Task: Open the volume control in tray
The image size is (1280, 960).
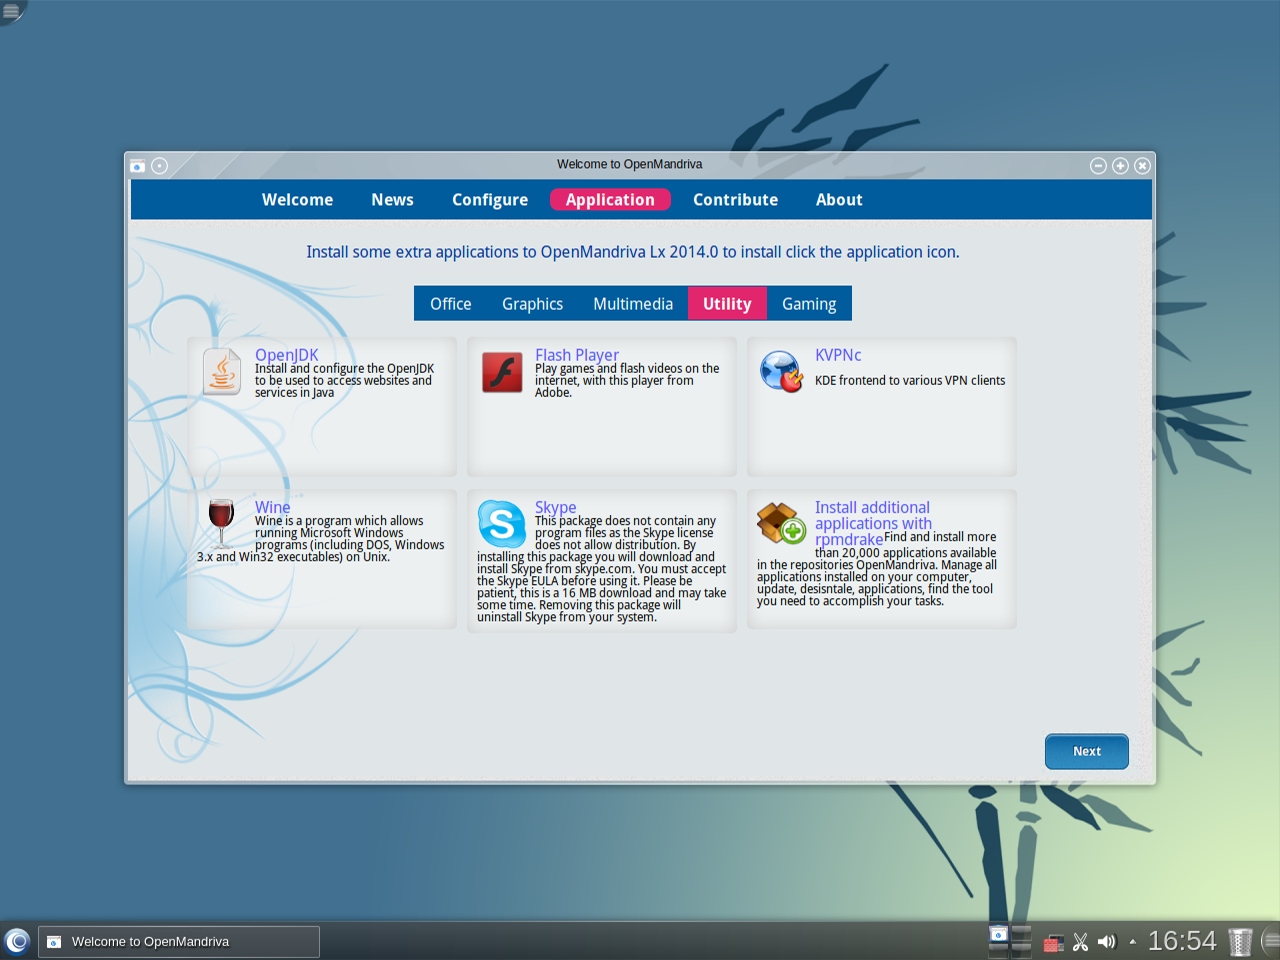Action: 1106,942
